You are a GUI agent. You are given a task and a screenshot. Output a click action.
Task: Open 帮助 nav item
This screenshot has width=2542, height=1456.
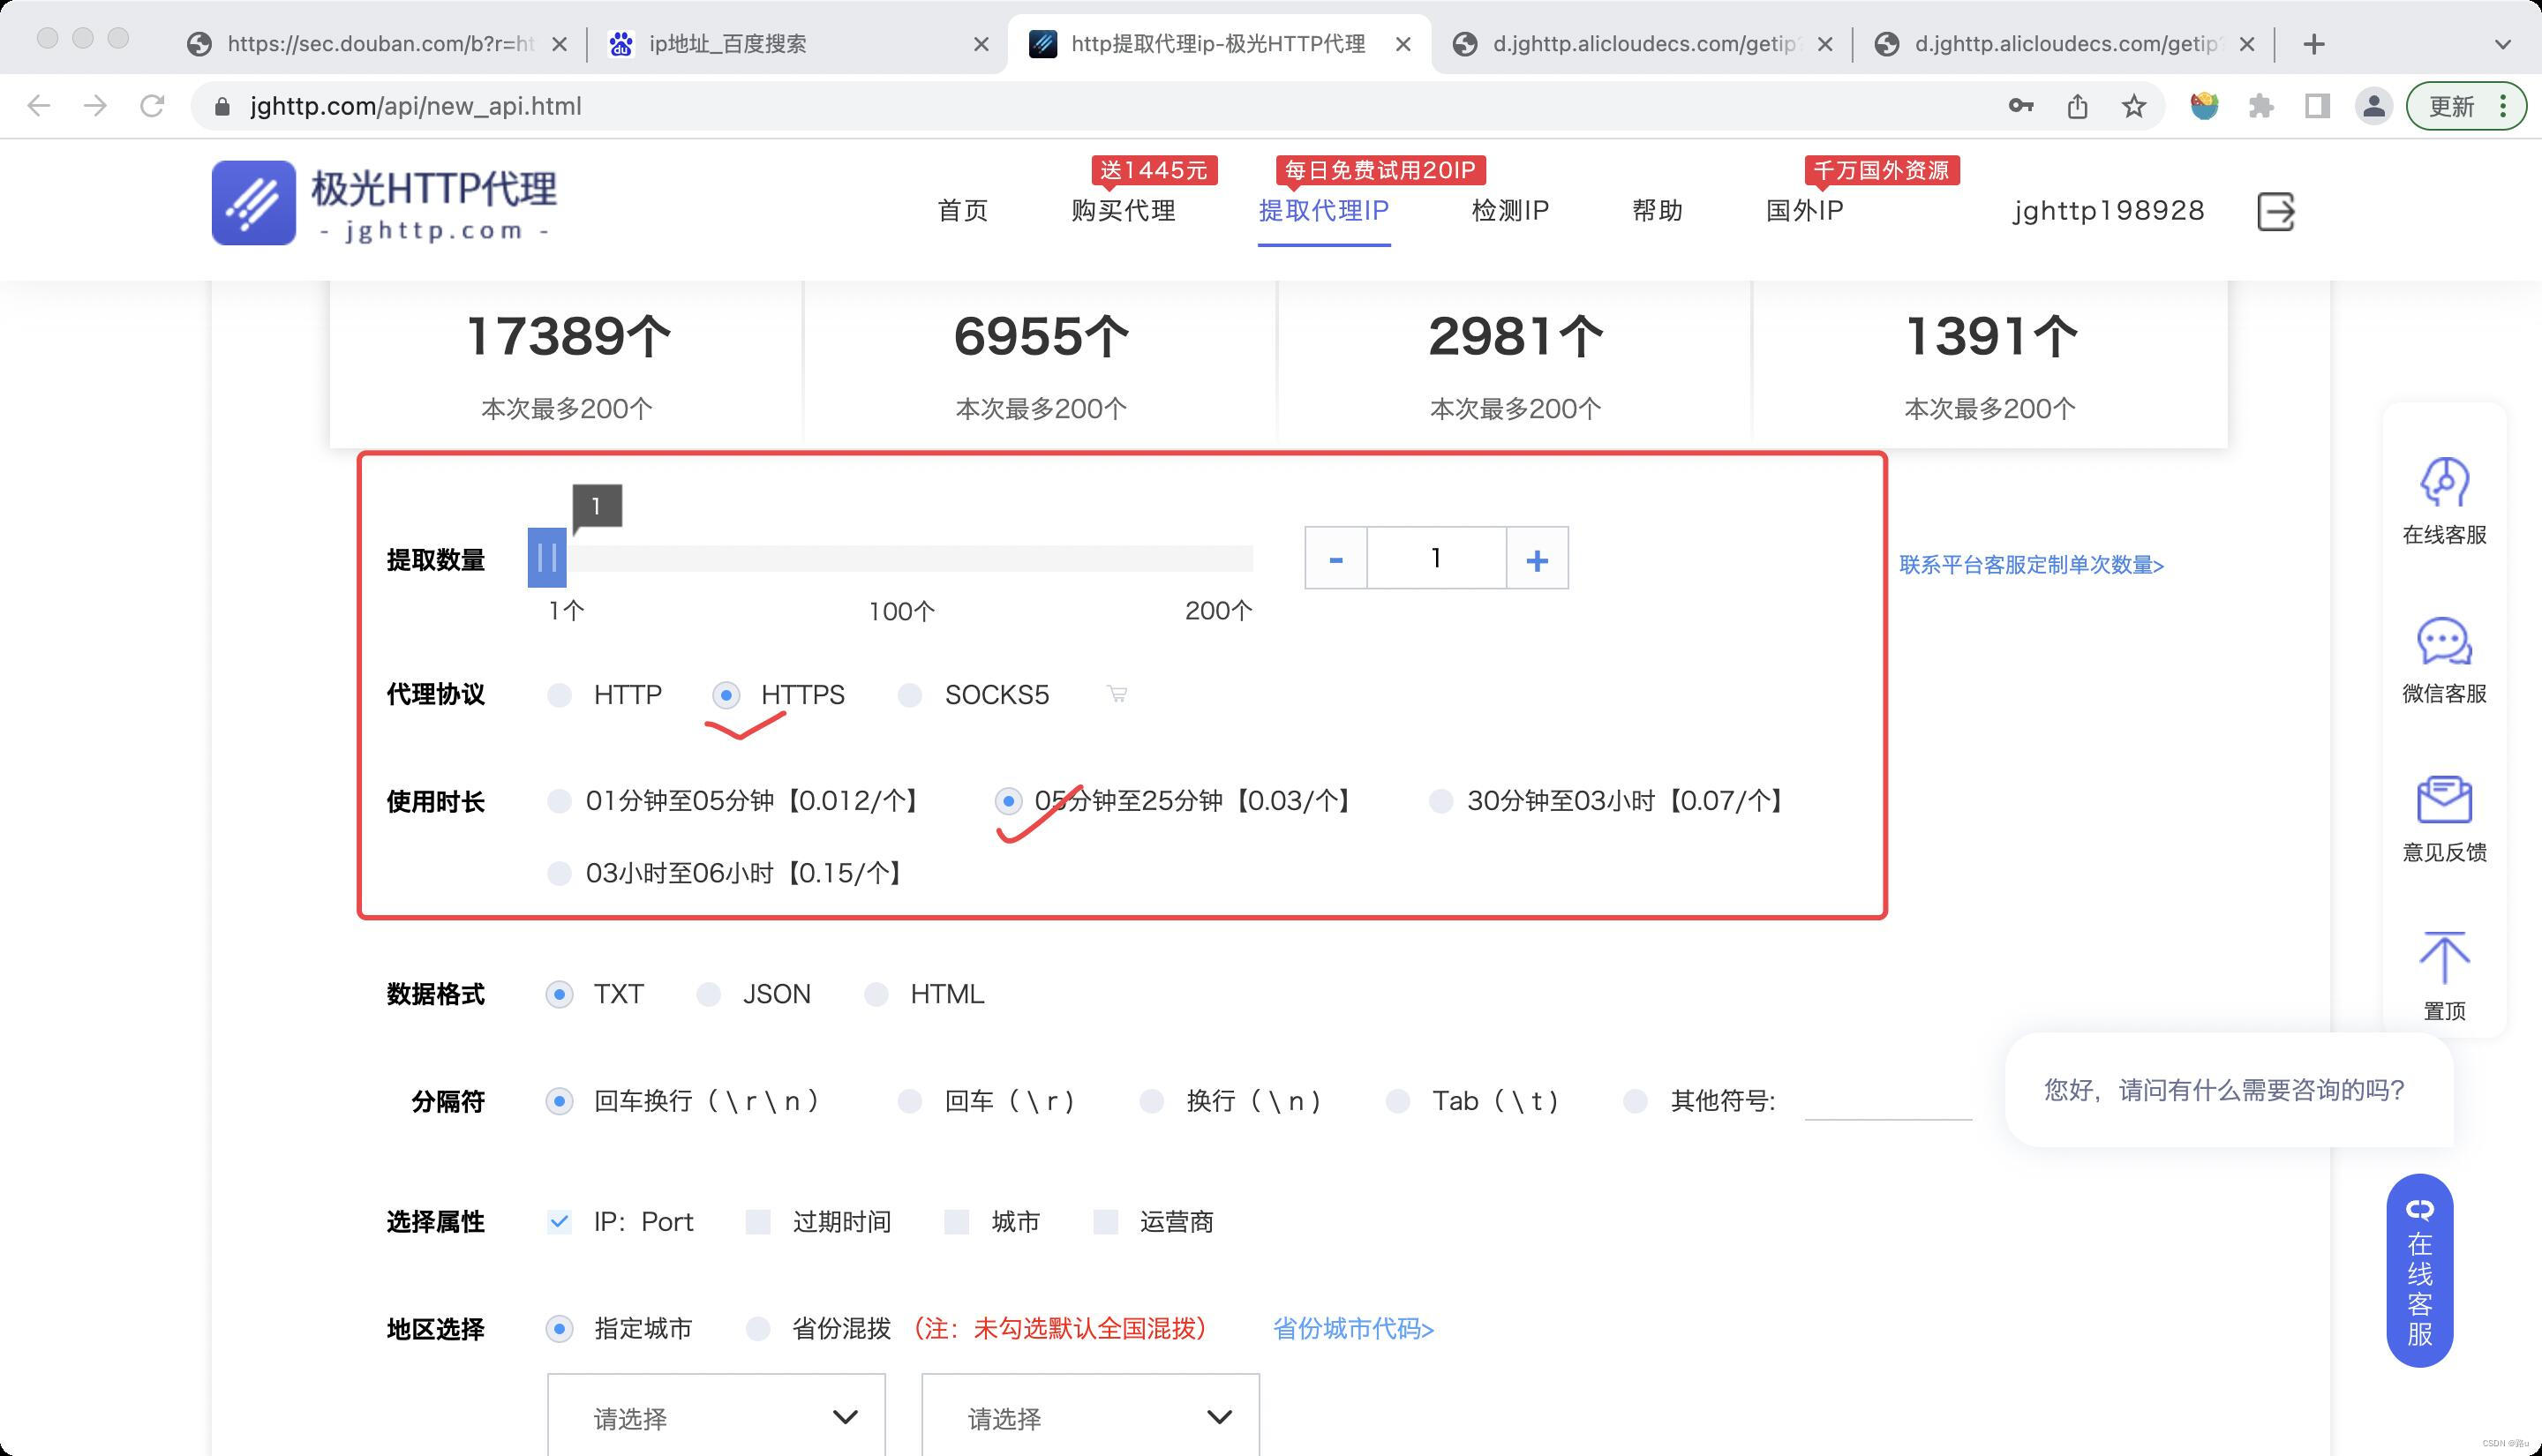pyautogui.click(x=1657, y=210)
